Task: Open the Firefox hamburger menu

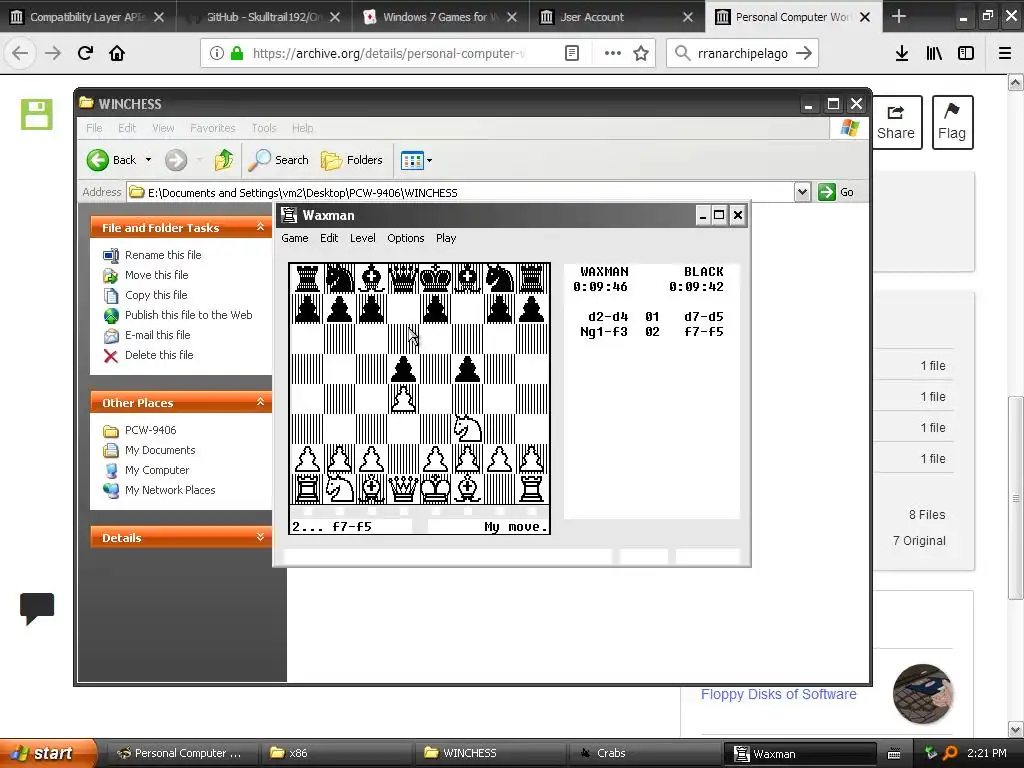Action: pos(1004,54)
